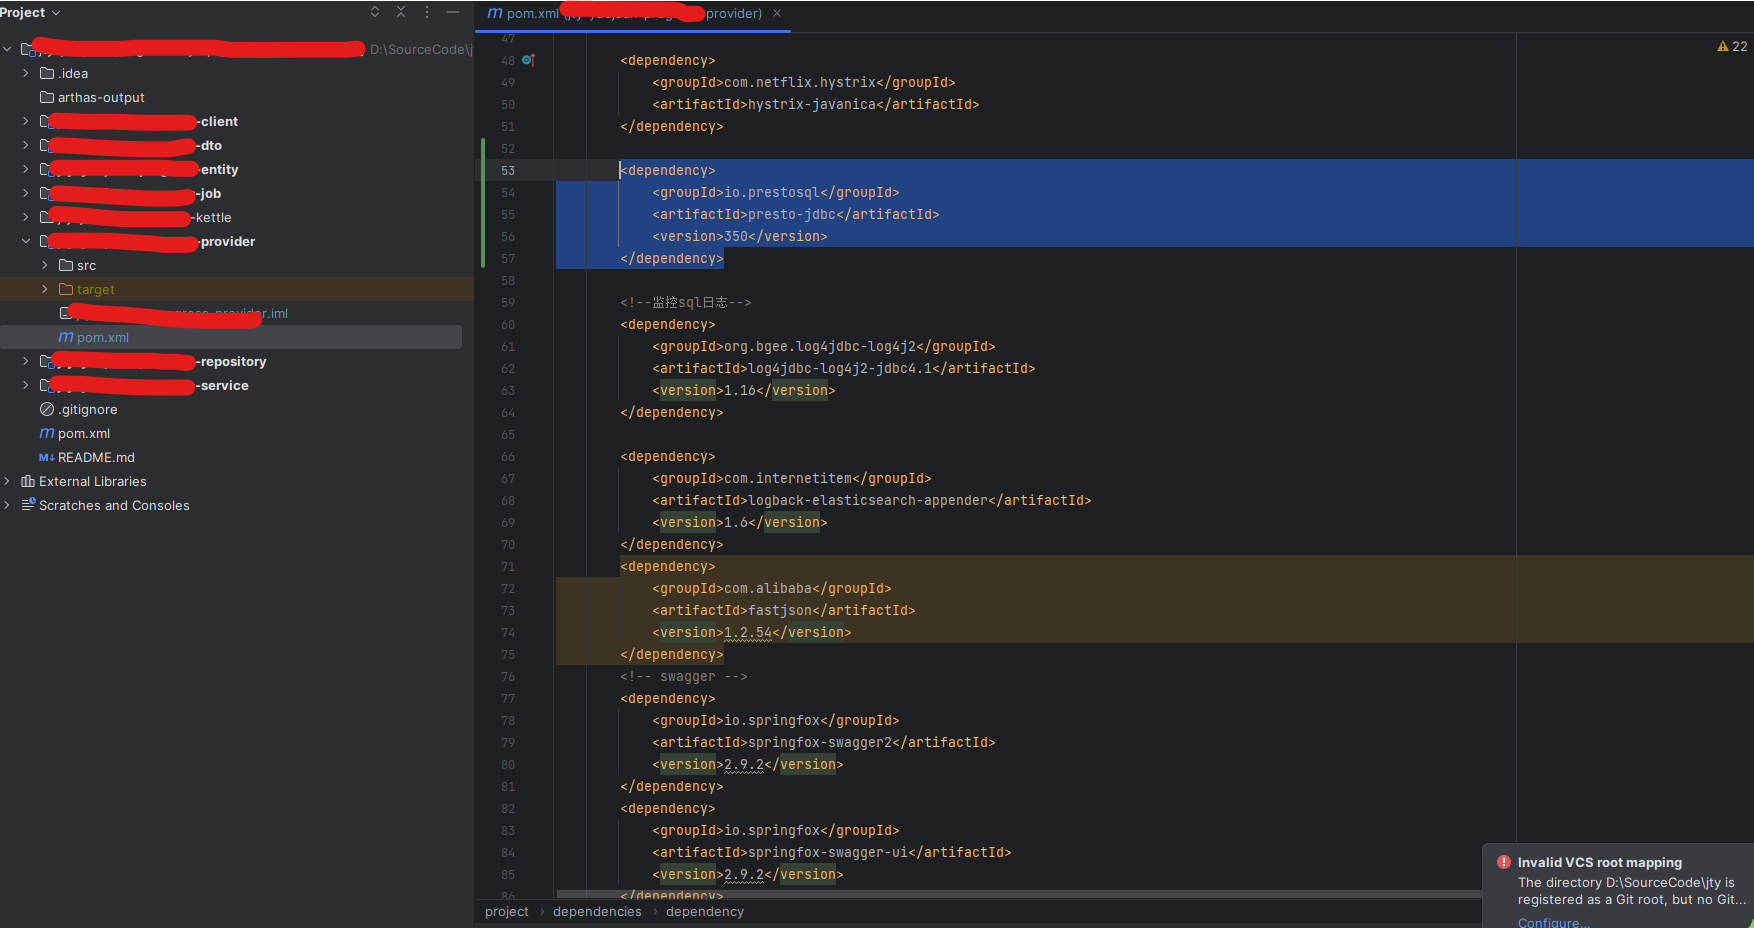Image resolution: width=1754 pixels, height=928 pixels.
Task: Expand the Scratches and Consoles chevron
Action: click(8, 505)
